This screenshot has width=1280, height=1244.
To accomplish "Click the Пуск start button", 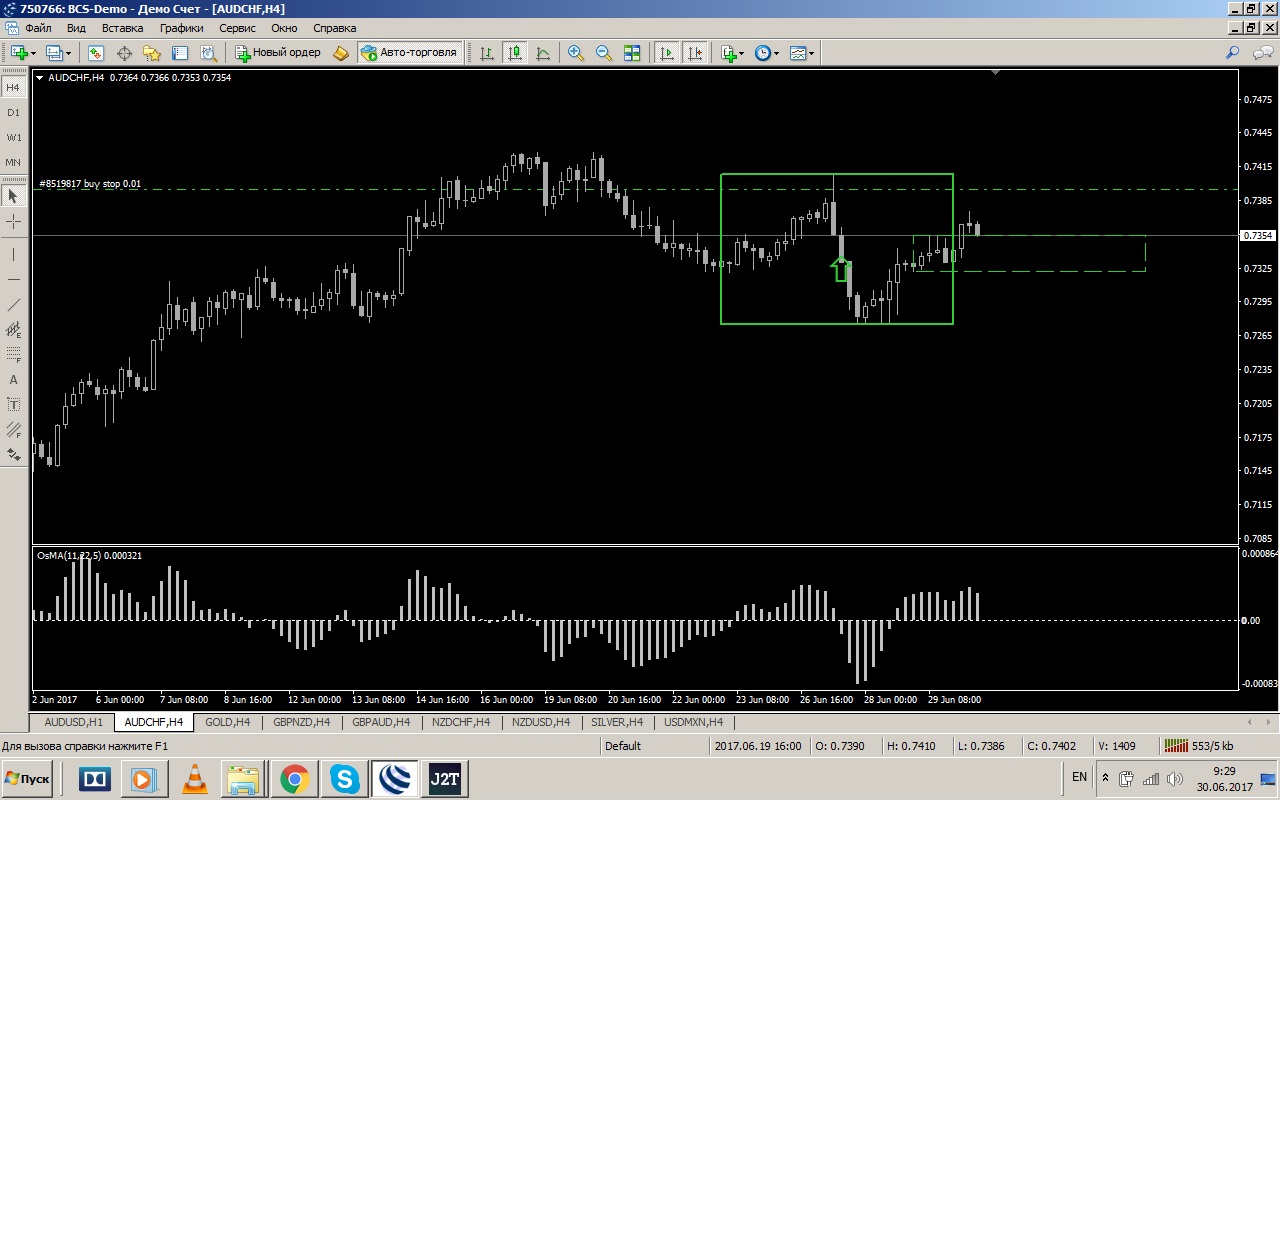I will point(27,779).
